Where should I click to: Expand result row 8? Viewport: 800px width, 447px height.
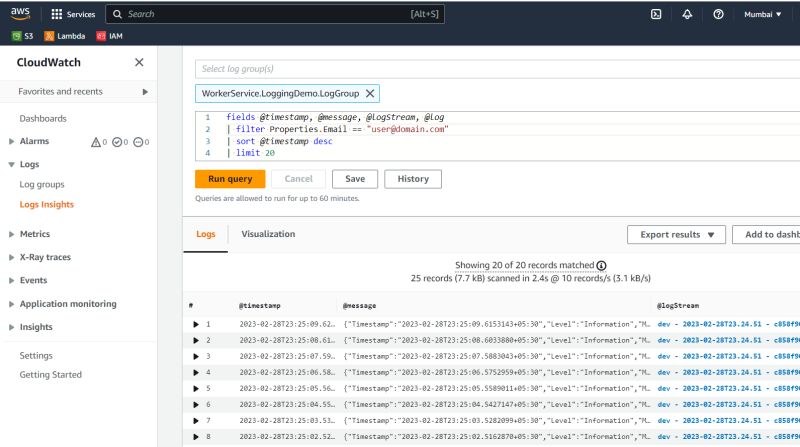[196, 437]
